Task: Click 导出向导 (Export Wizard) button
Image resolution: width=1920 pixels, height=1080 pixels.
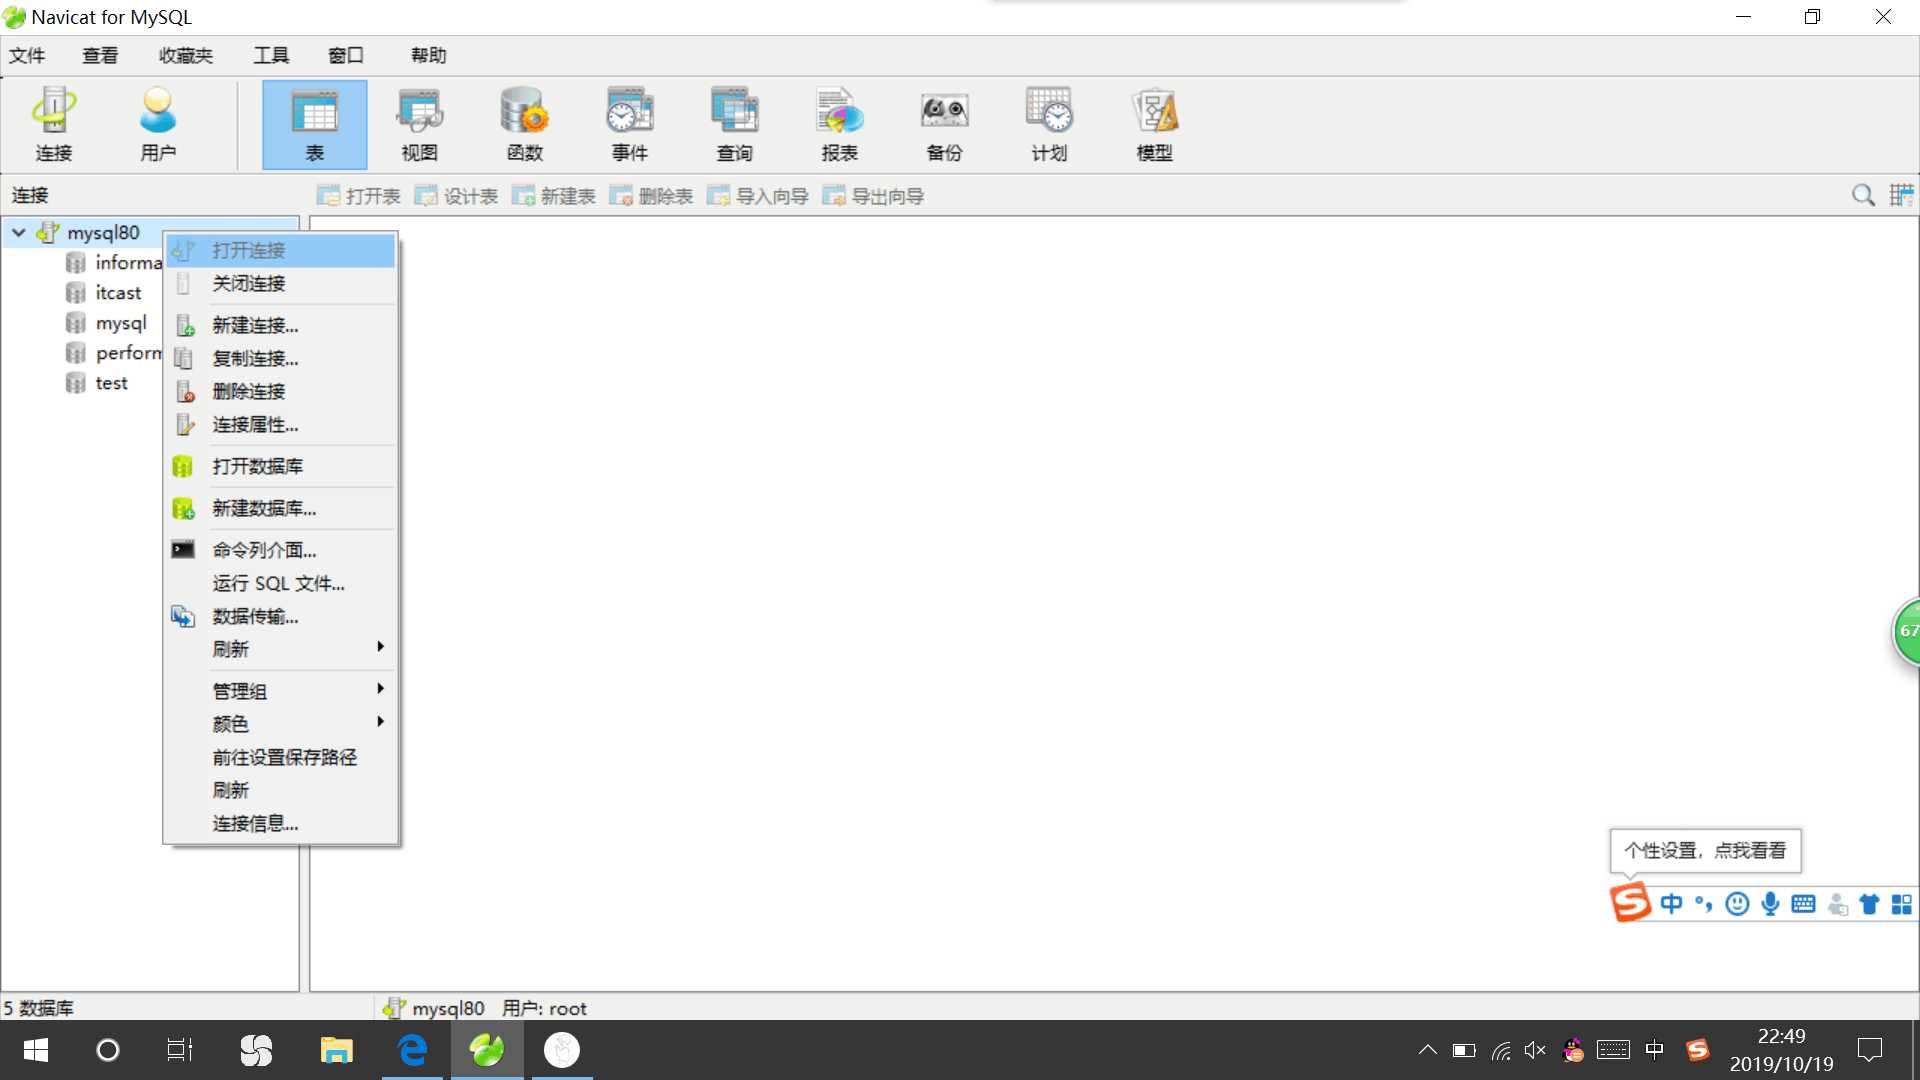Action: [873, 196]
